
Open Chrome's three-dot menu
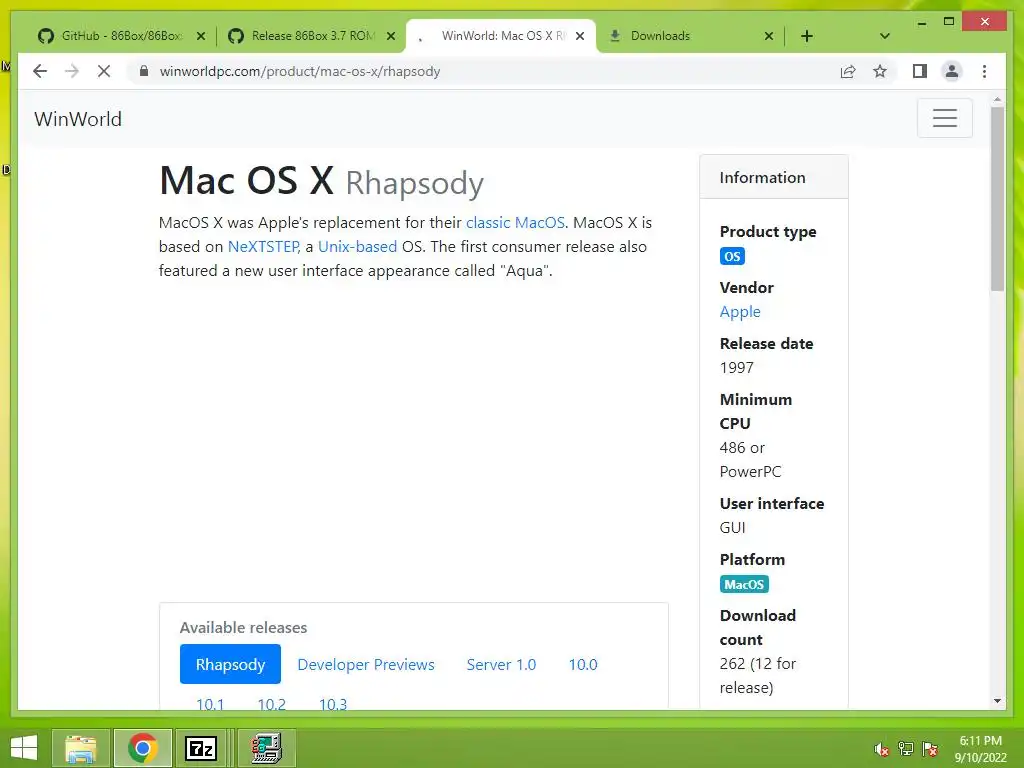tap(984, 71)
